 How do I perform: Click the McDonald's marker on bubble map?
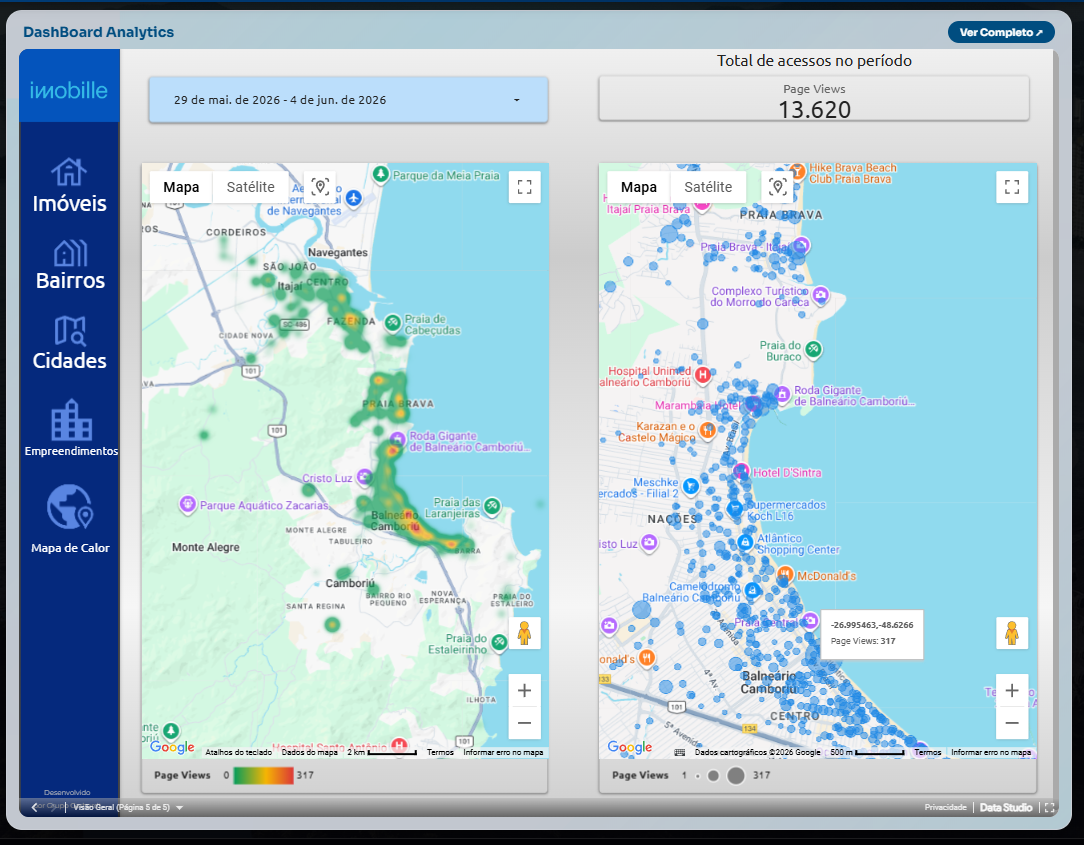[785, 574]
